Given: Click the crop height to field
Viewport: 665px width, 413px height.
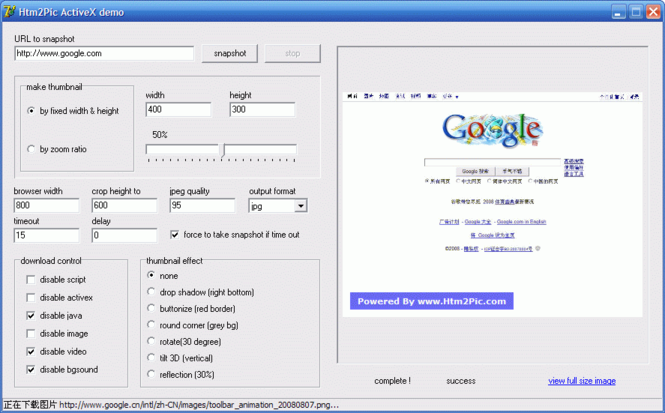Looking at the screenshot, I should click(124, 205).
